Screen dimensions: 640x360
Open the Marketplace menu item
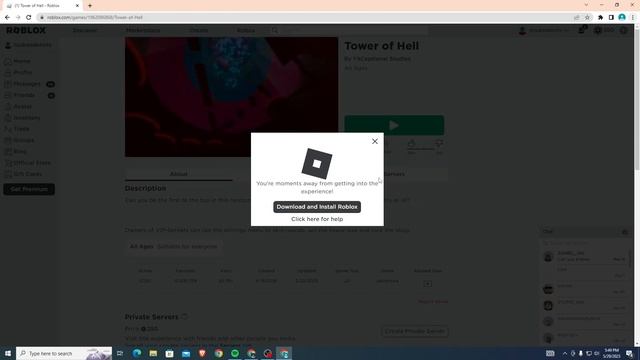pyautogui.click(x=143, y=30)
